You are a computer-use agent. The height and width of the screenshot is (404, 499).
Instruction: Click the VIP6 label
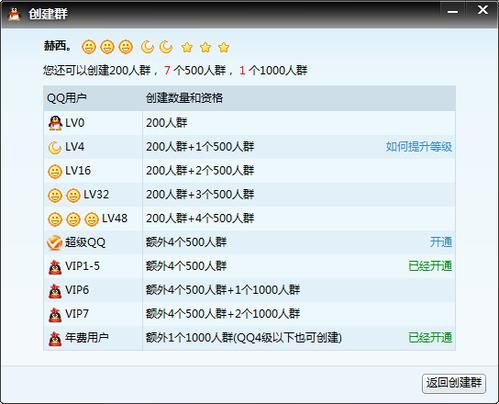pos(77,290)
